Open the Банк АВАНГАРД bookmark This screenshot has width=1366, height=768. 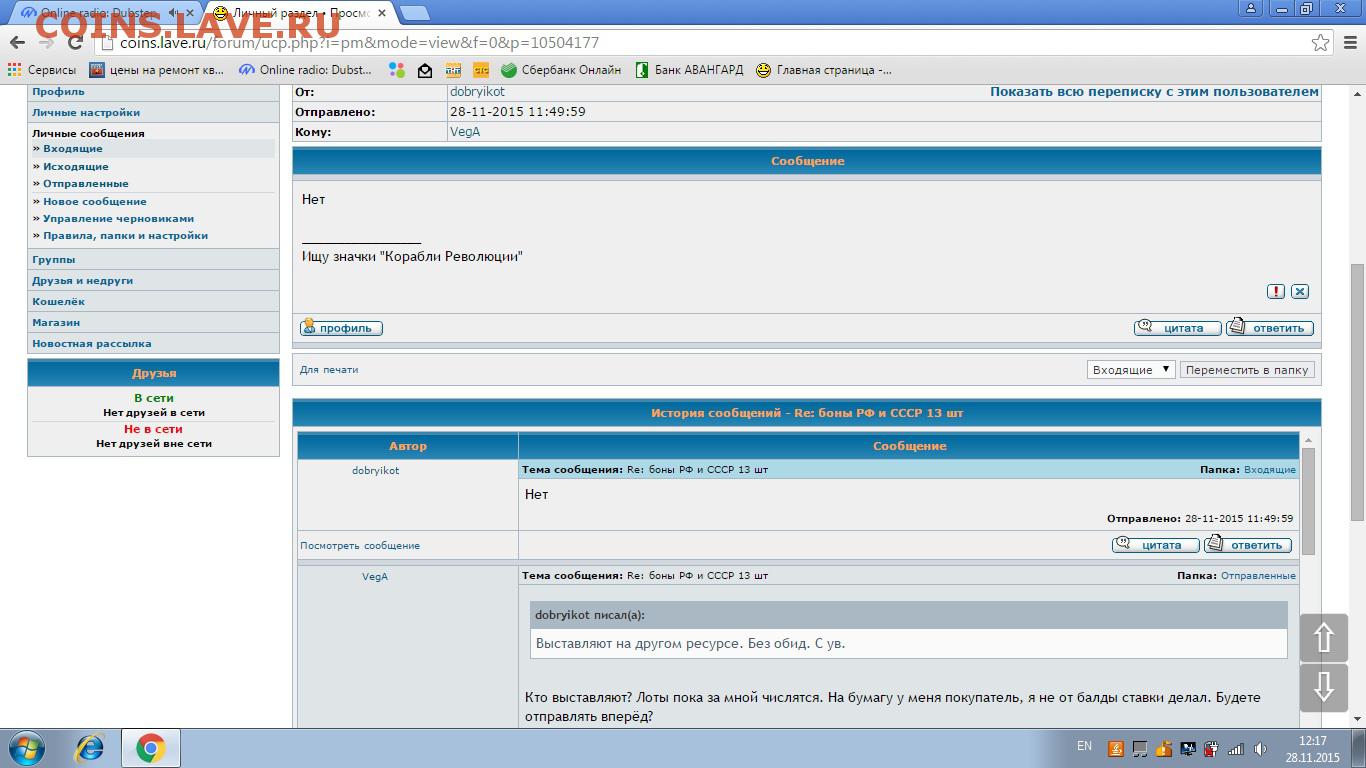[689, 70]
